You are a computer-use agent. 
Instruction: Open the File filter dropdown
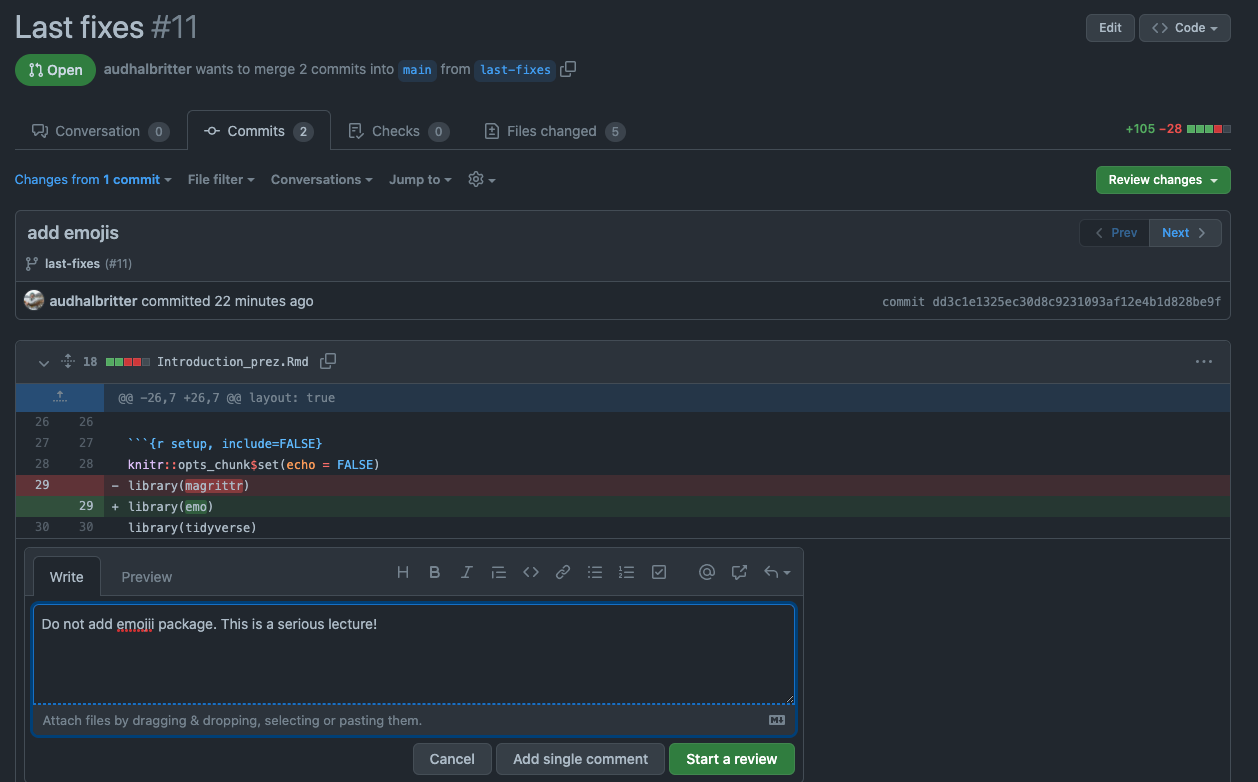point(221,180)
